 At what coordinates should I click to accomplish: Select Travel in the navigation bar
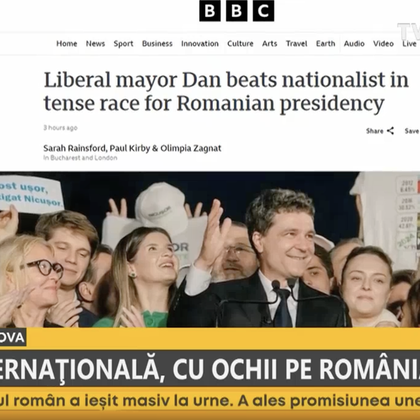[297, 44]
